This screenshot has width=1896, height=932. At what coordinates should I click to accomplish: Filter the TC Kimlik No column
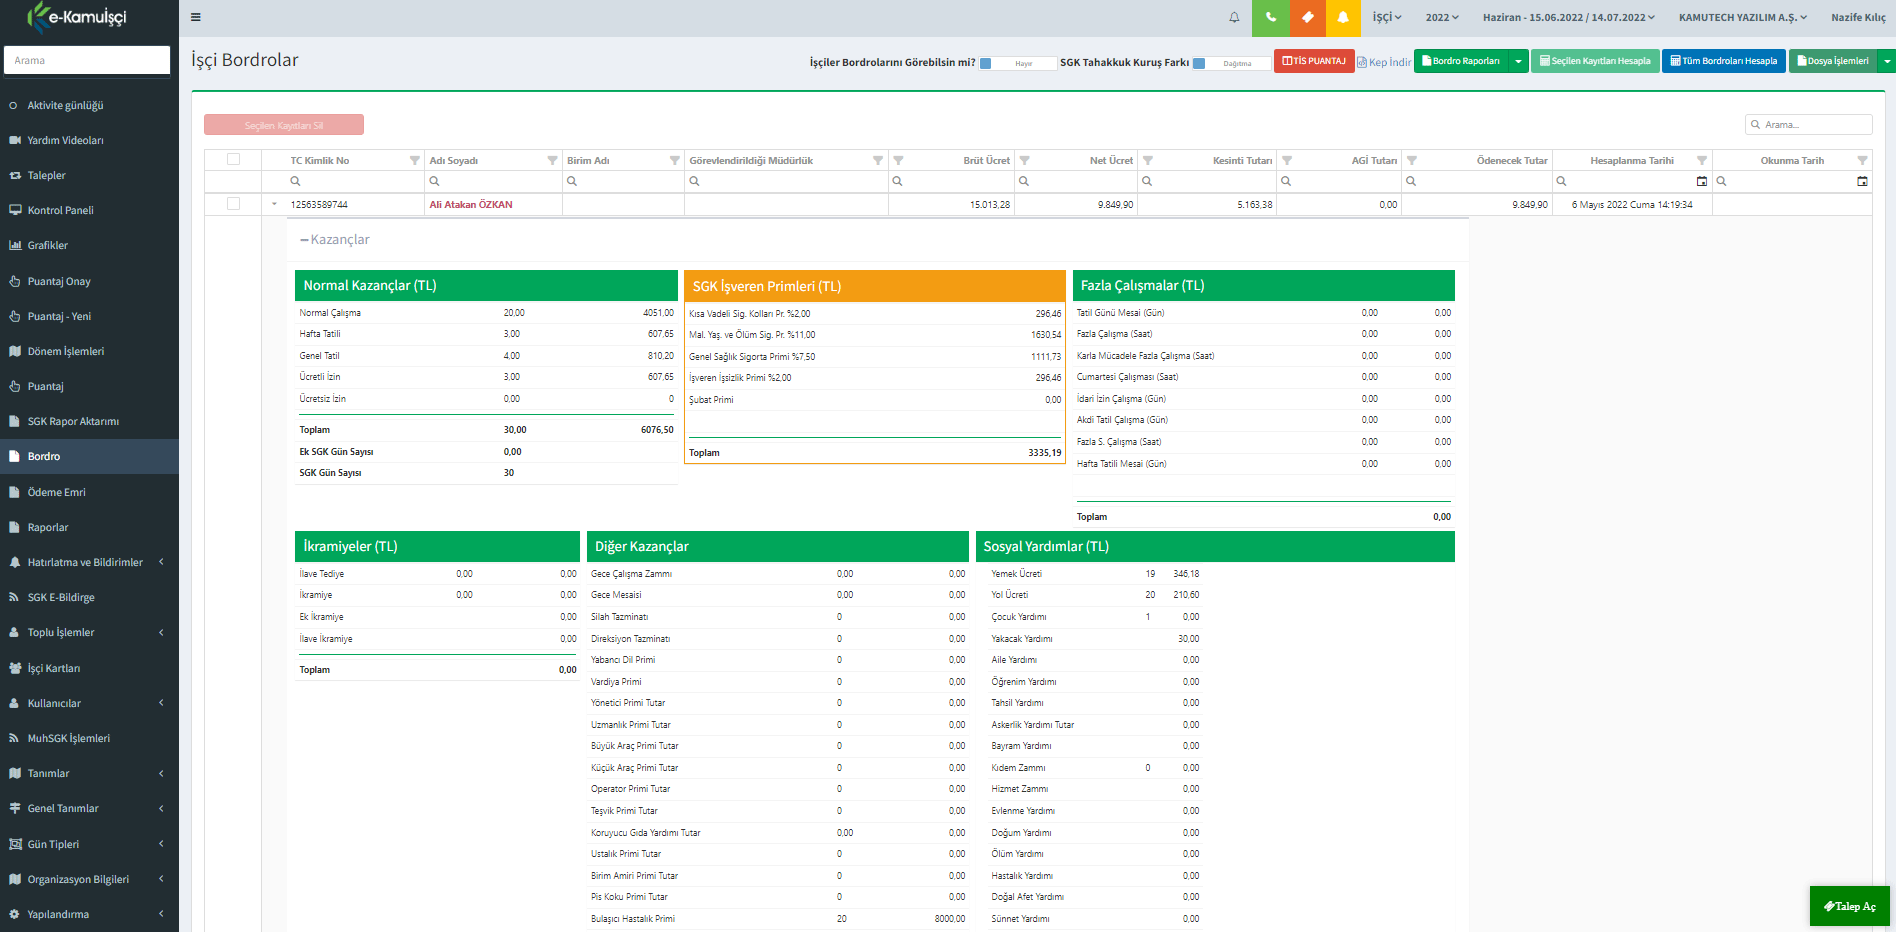coord(414,161)
